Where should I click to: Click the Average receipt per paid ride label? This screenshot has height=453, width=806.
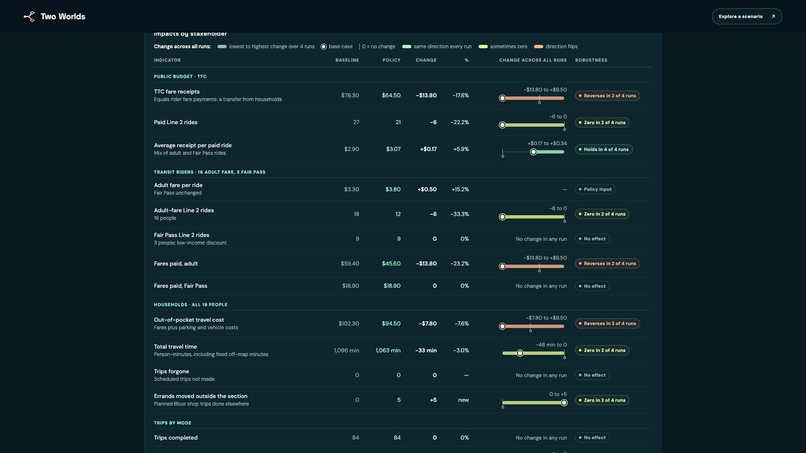pyautogui.click(x=193, y=146)
